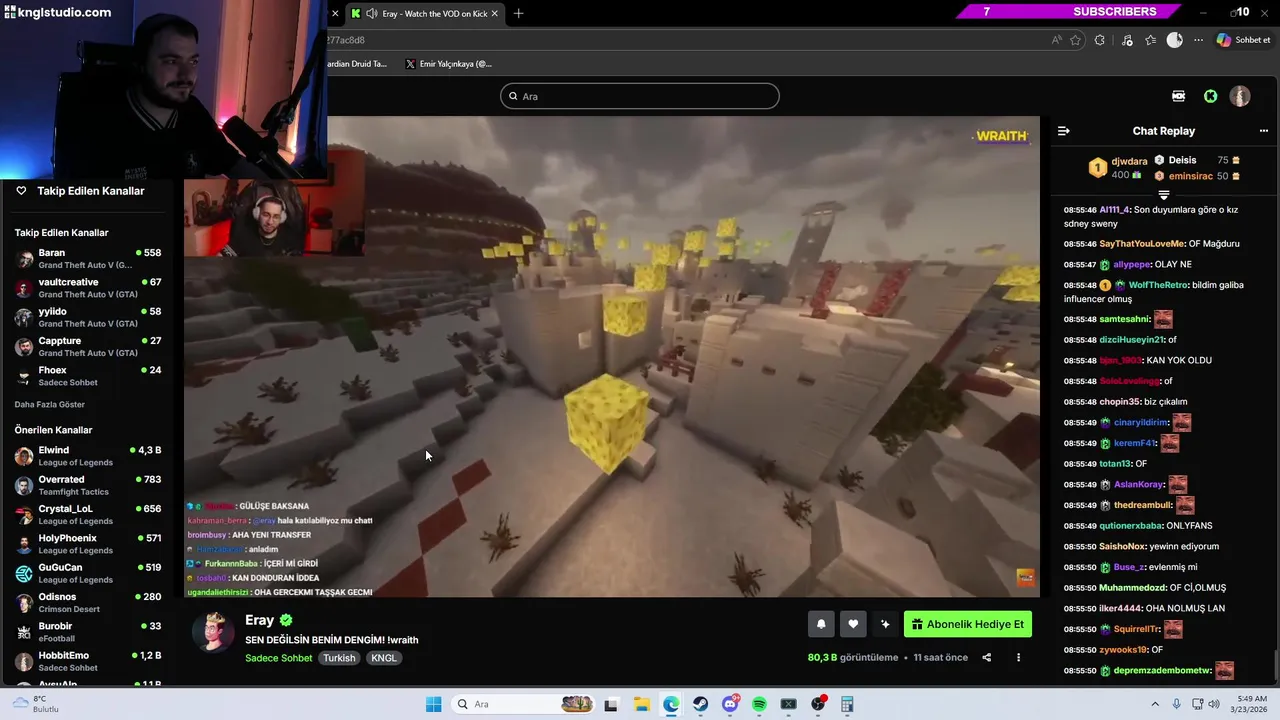Open the 'Emir Yalçınkaya' X bookmark
1280x720 pixels.
[449, 64]
